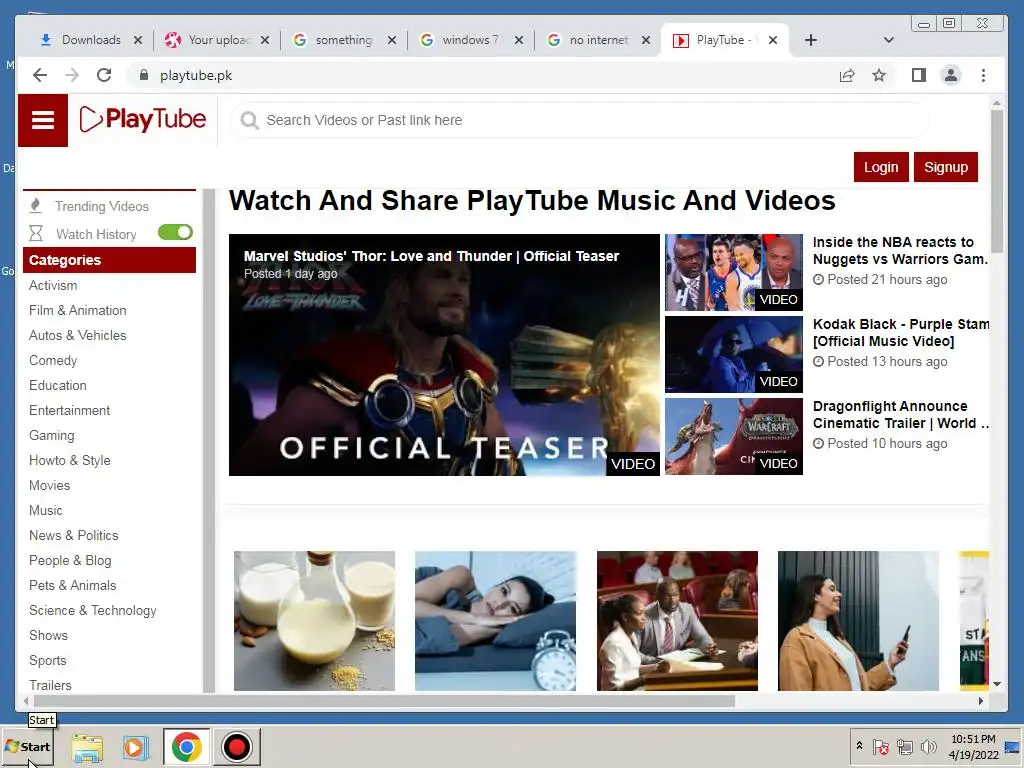Show hidden tray icons arrow
This screenshot has height=768, width=1024.
859,746
